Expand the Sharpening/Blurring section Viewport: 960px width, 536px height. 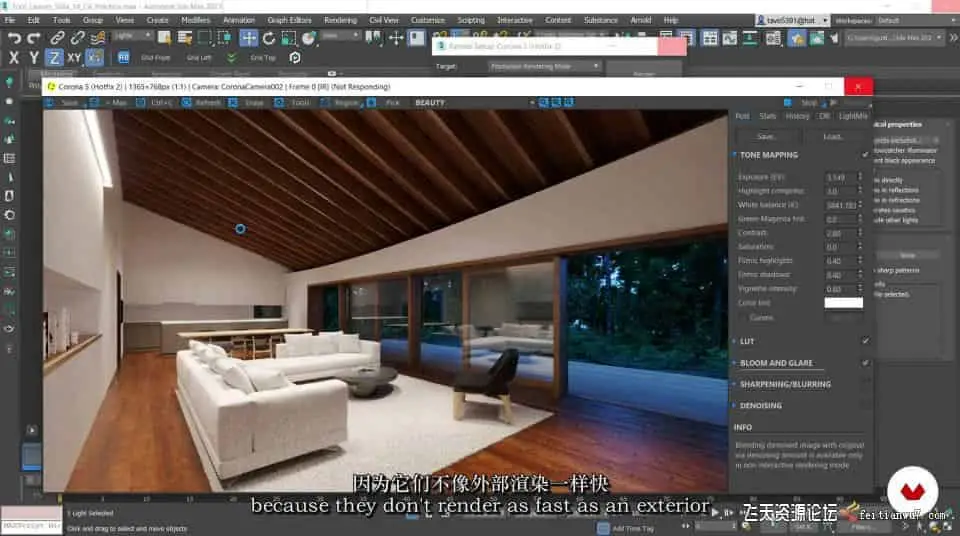pos(735,384)
